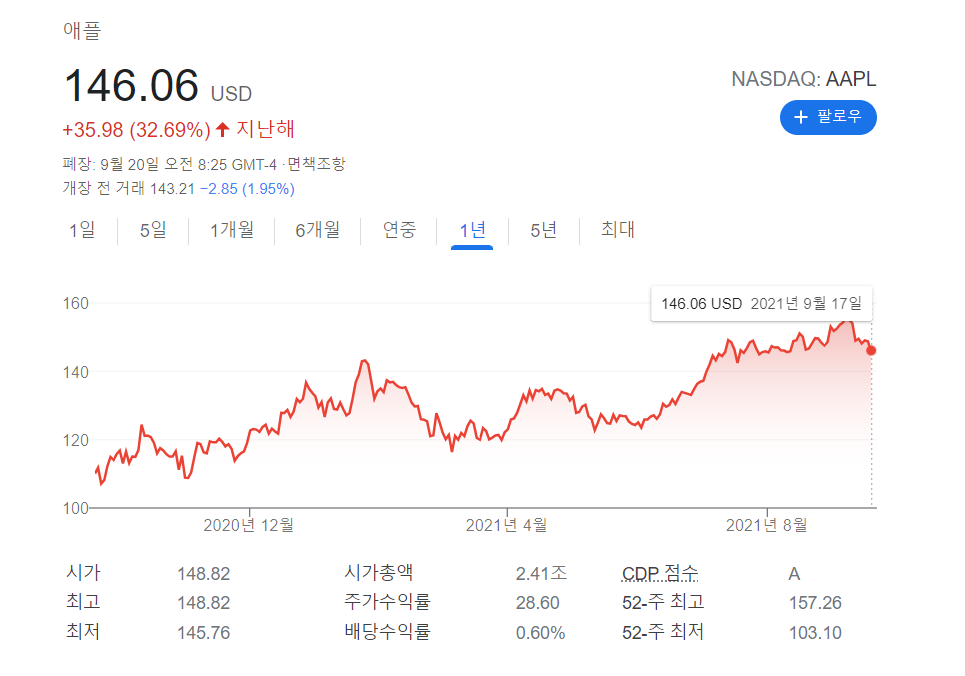Click the 배당수익률 value 0.60%
The width and height of the screenshot is (965, 676).
point(540,632)
